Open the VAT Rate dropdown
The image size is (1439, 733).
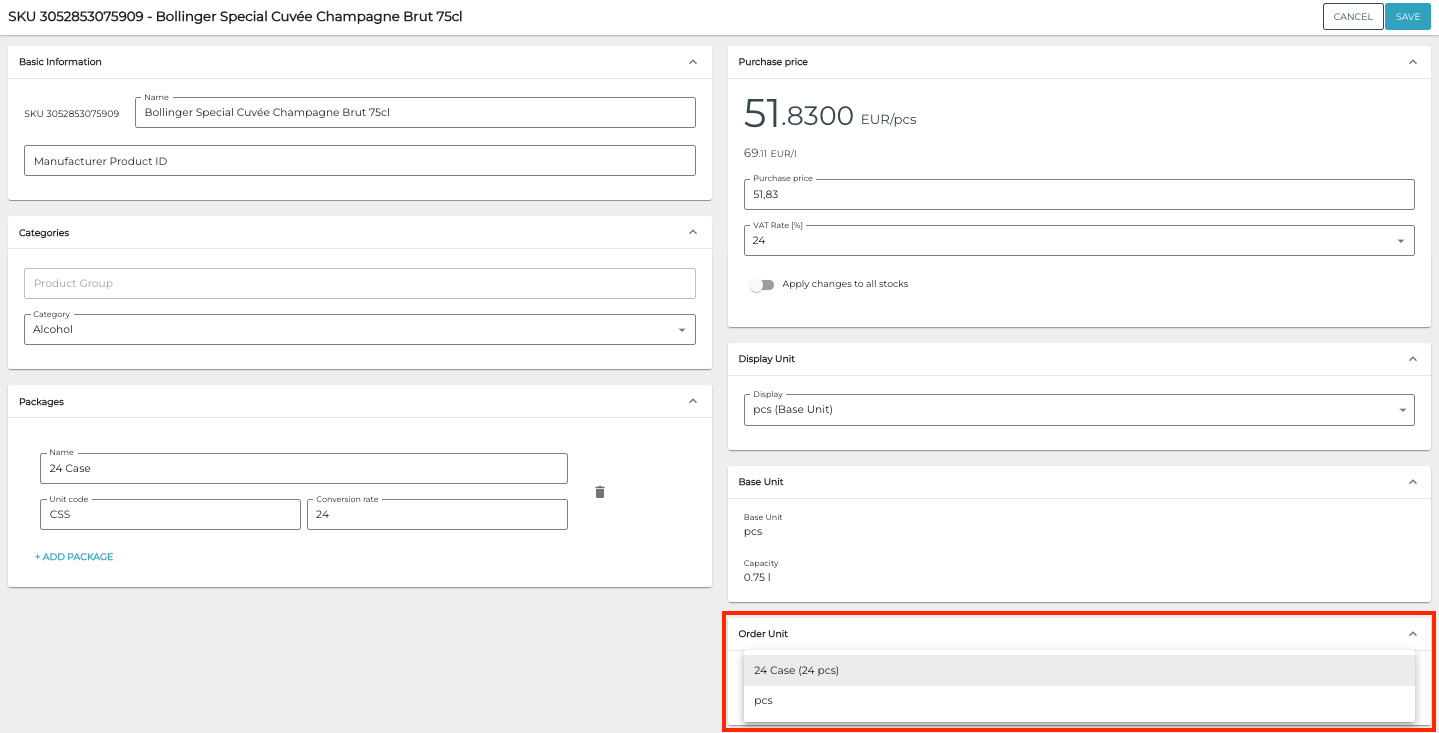(1402, 240)
